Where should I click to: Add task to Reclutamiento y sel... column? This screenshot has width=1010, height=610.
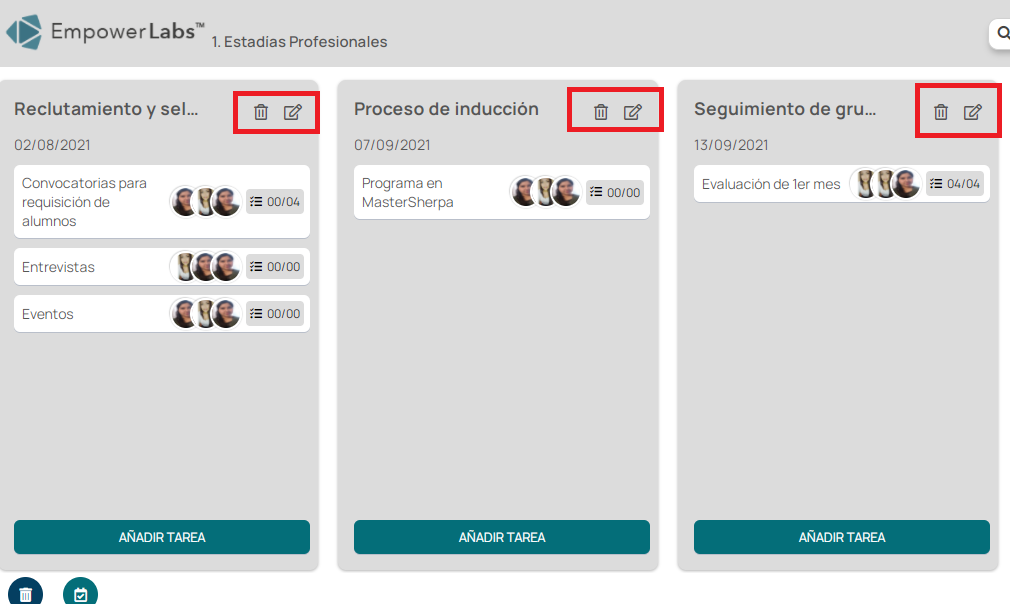(162, 537)
